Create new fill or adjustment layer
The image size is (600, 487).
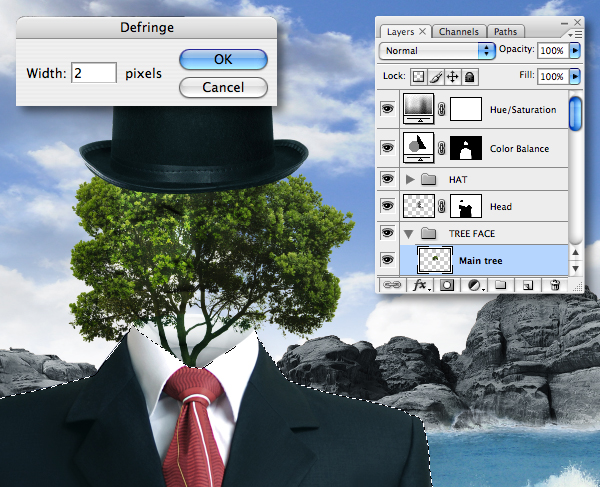pyautogui.click(x=476, y=285)
